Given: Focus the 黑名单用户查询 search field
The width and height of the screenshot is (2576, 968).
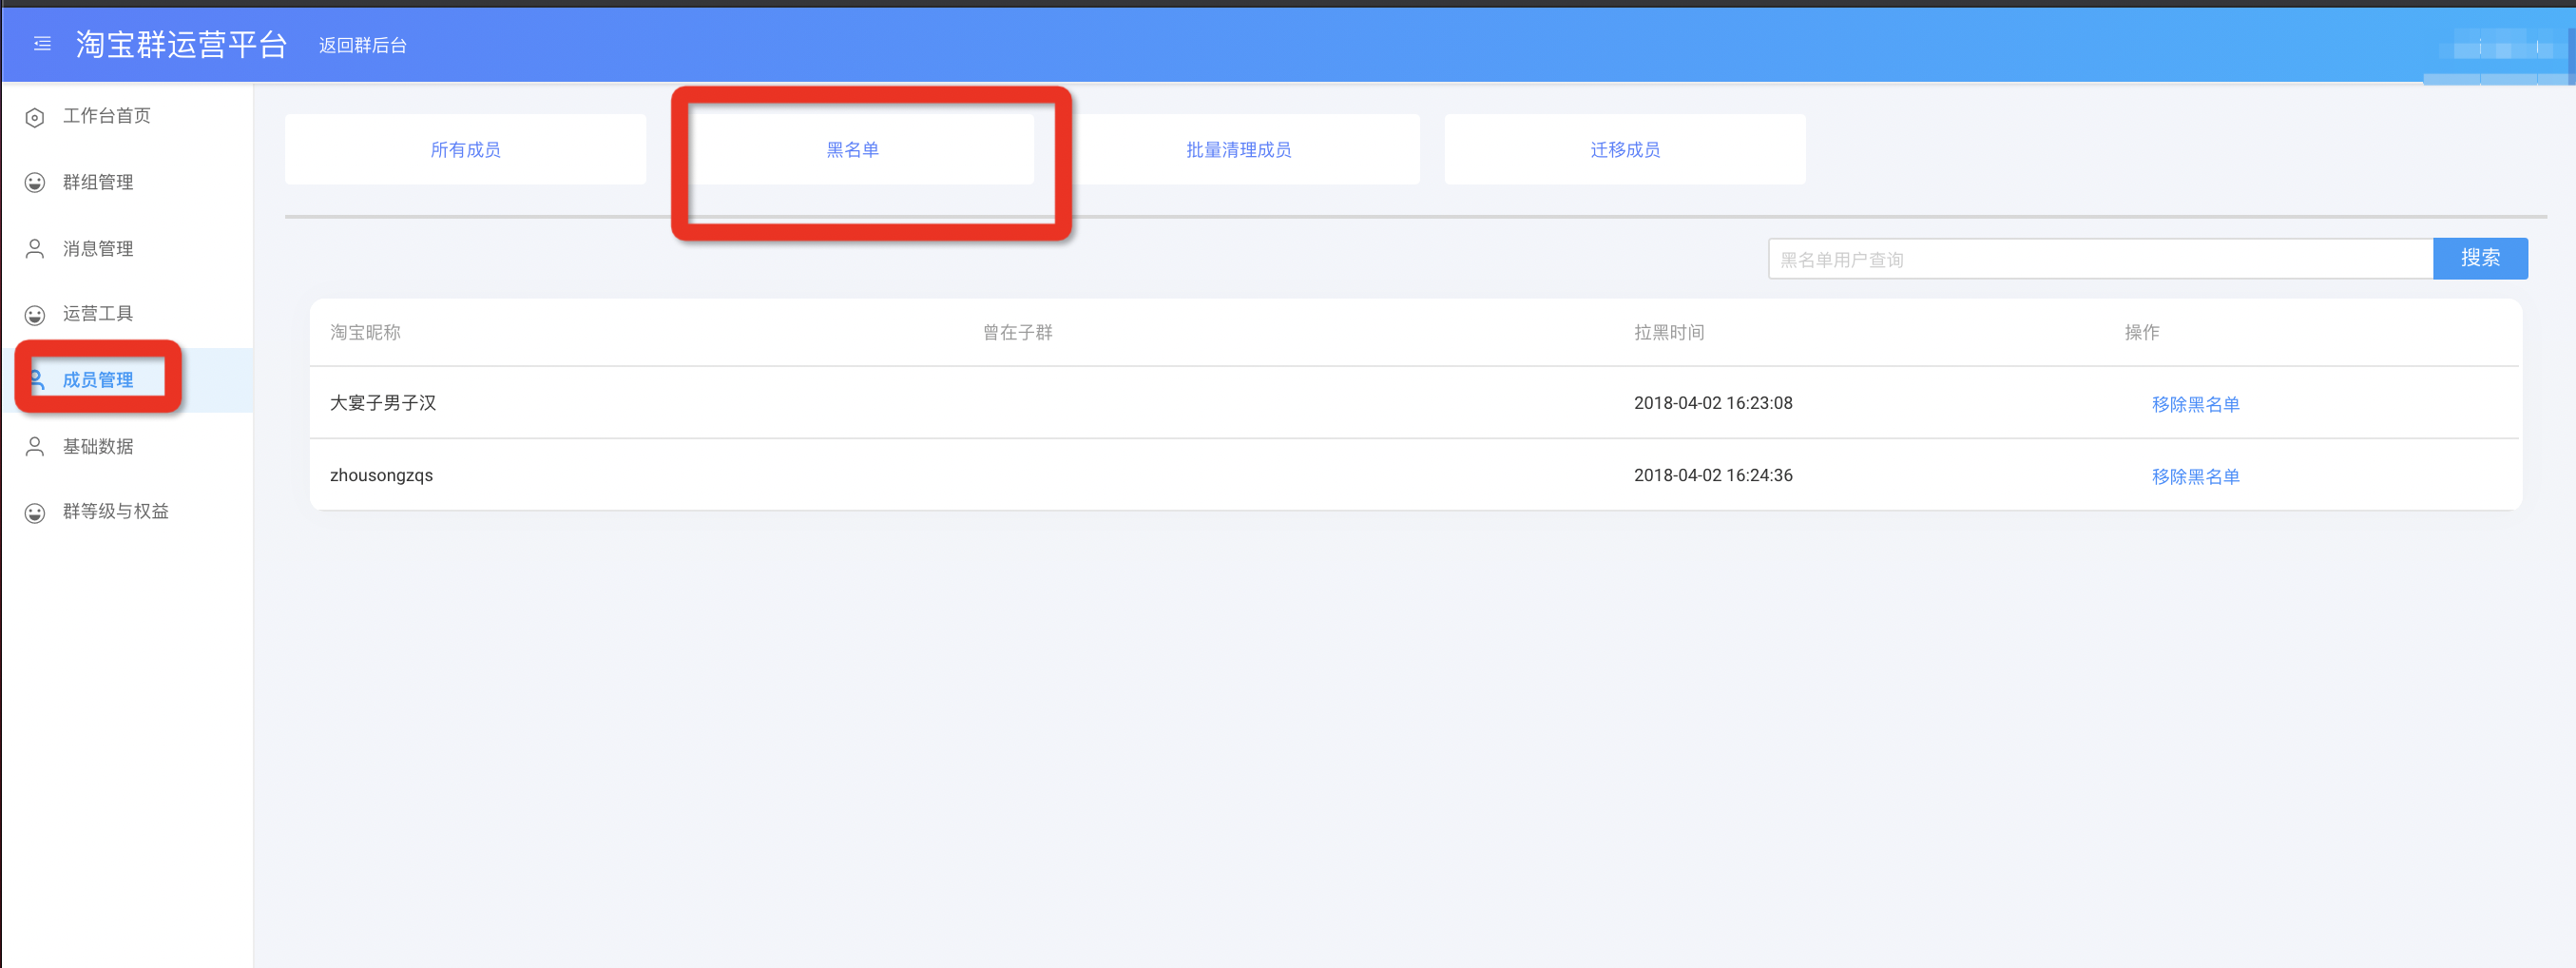Looking at the screenshot, I should click(2100, 259).
